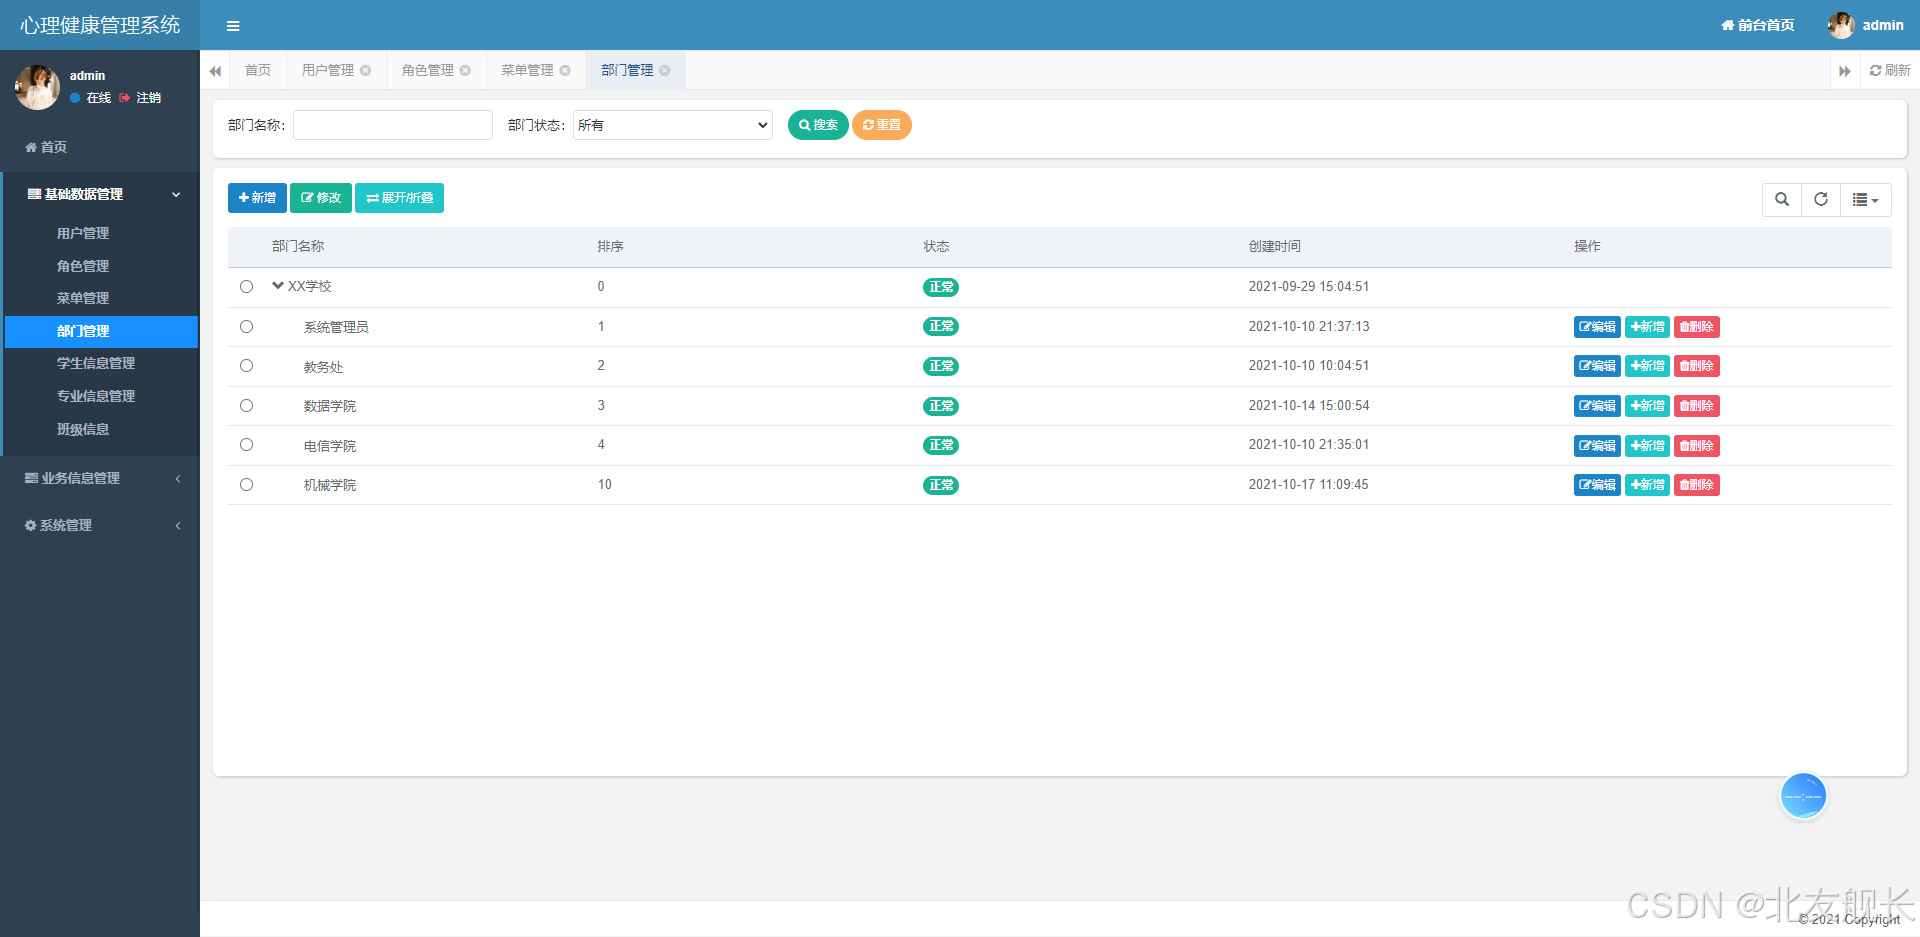Click the 展开/折叠 toolbar button
Screen dimensions: 1920x937
coord(399,198)
